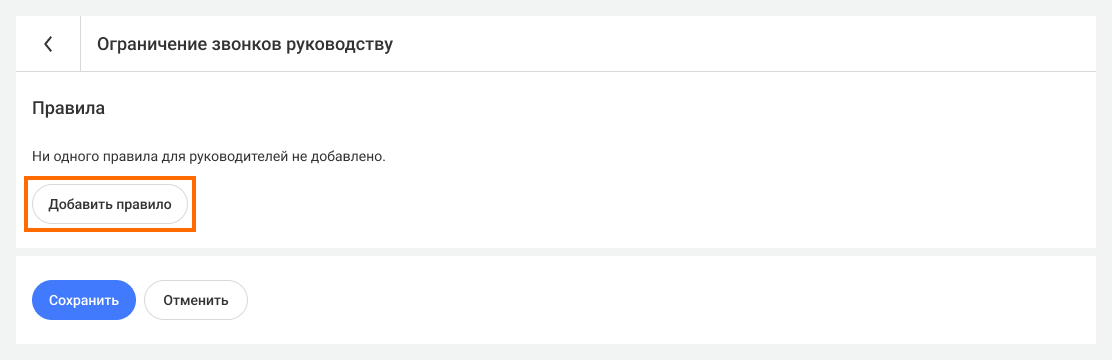
Task: Click the gray gap between the two panels
Action: point(556,252)
